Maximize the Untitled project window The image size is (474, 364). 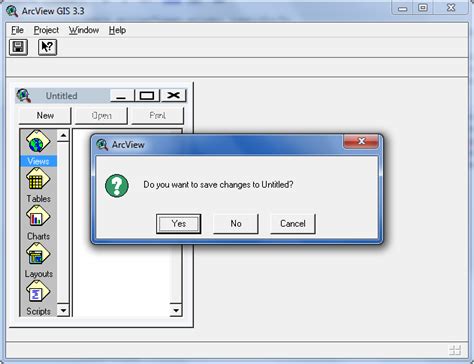(x=147, y=96)
